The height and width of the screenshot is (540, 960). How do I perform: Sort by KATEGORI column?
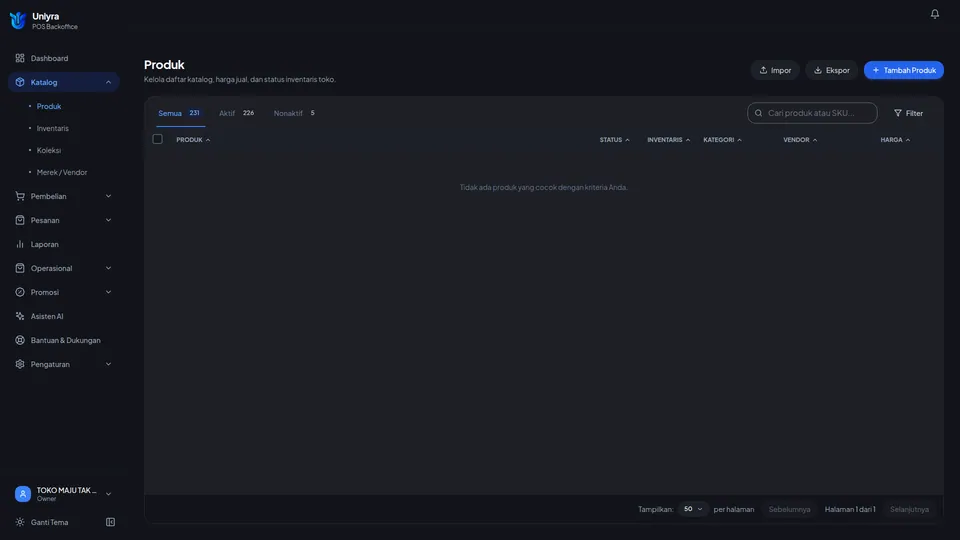[722, 140]
